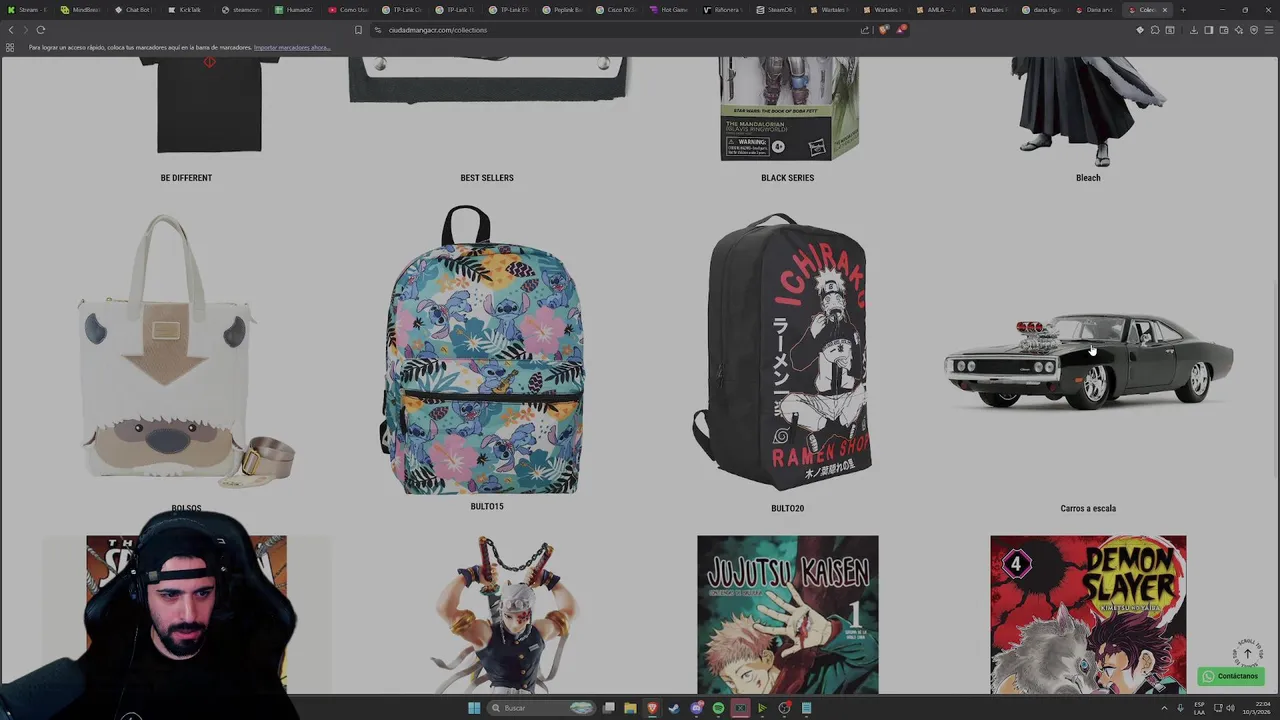Open the apps grid icon on bookmarks bar

10,47
